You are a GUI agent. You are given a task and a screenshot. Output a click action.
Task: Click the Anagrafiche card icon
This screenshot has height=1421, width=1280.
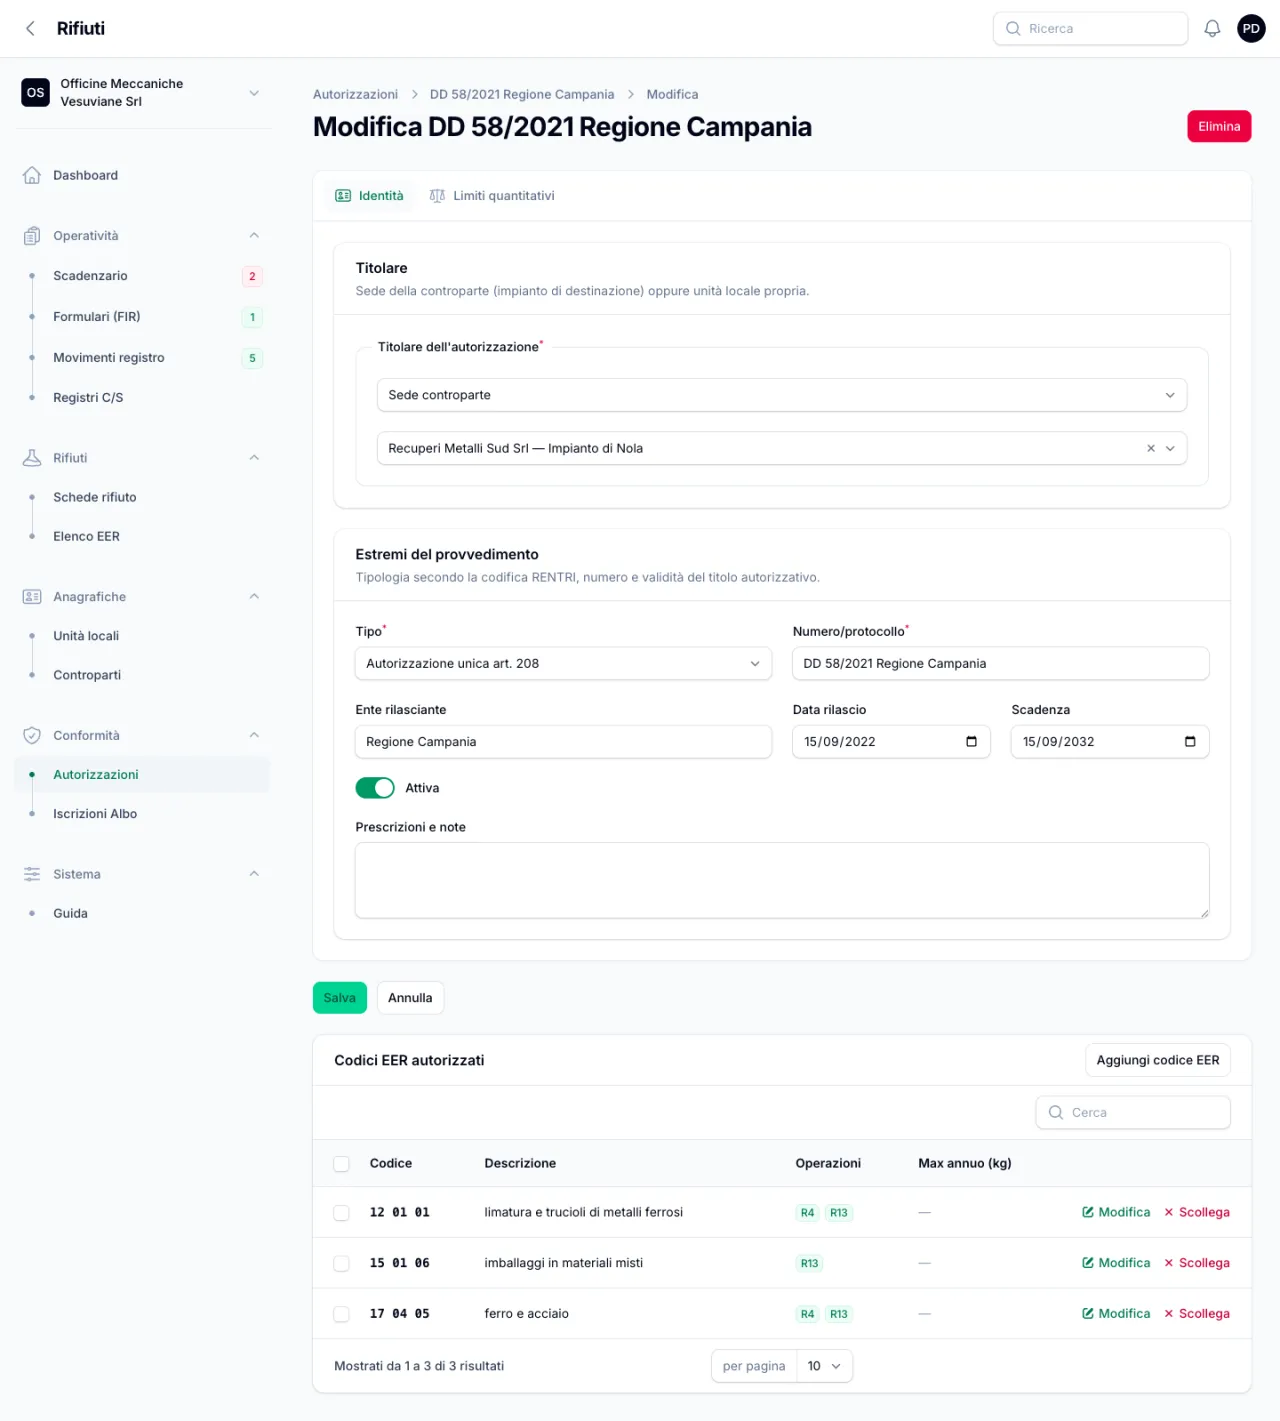32,597
